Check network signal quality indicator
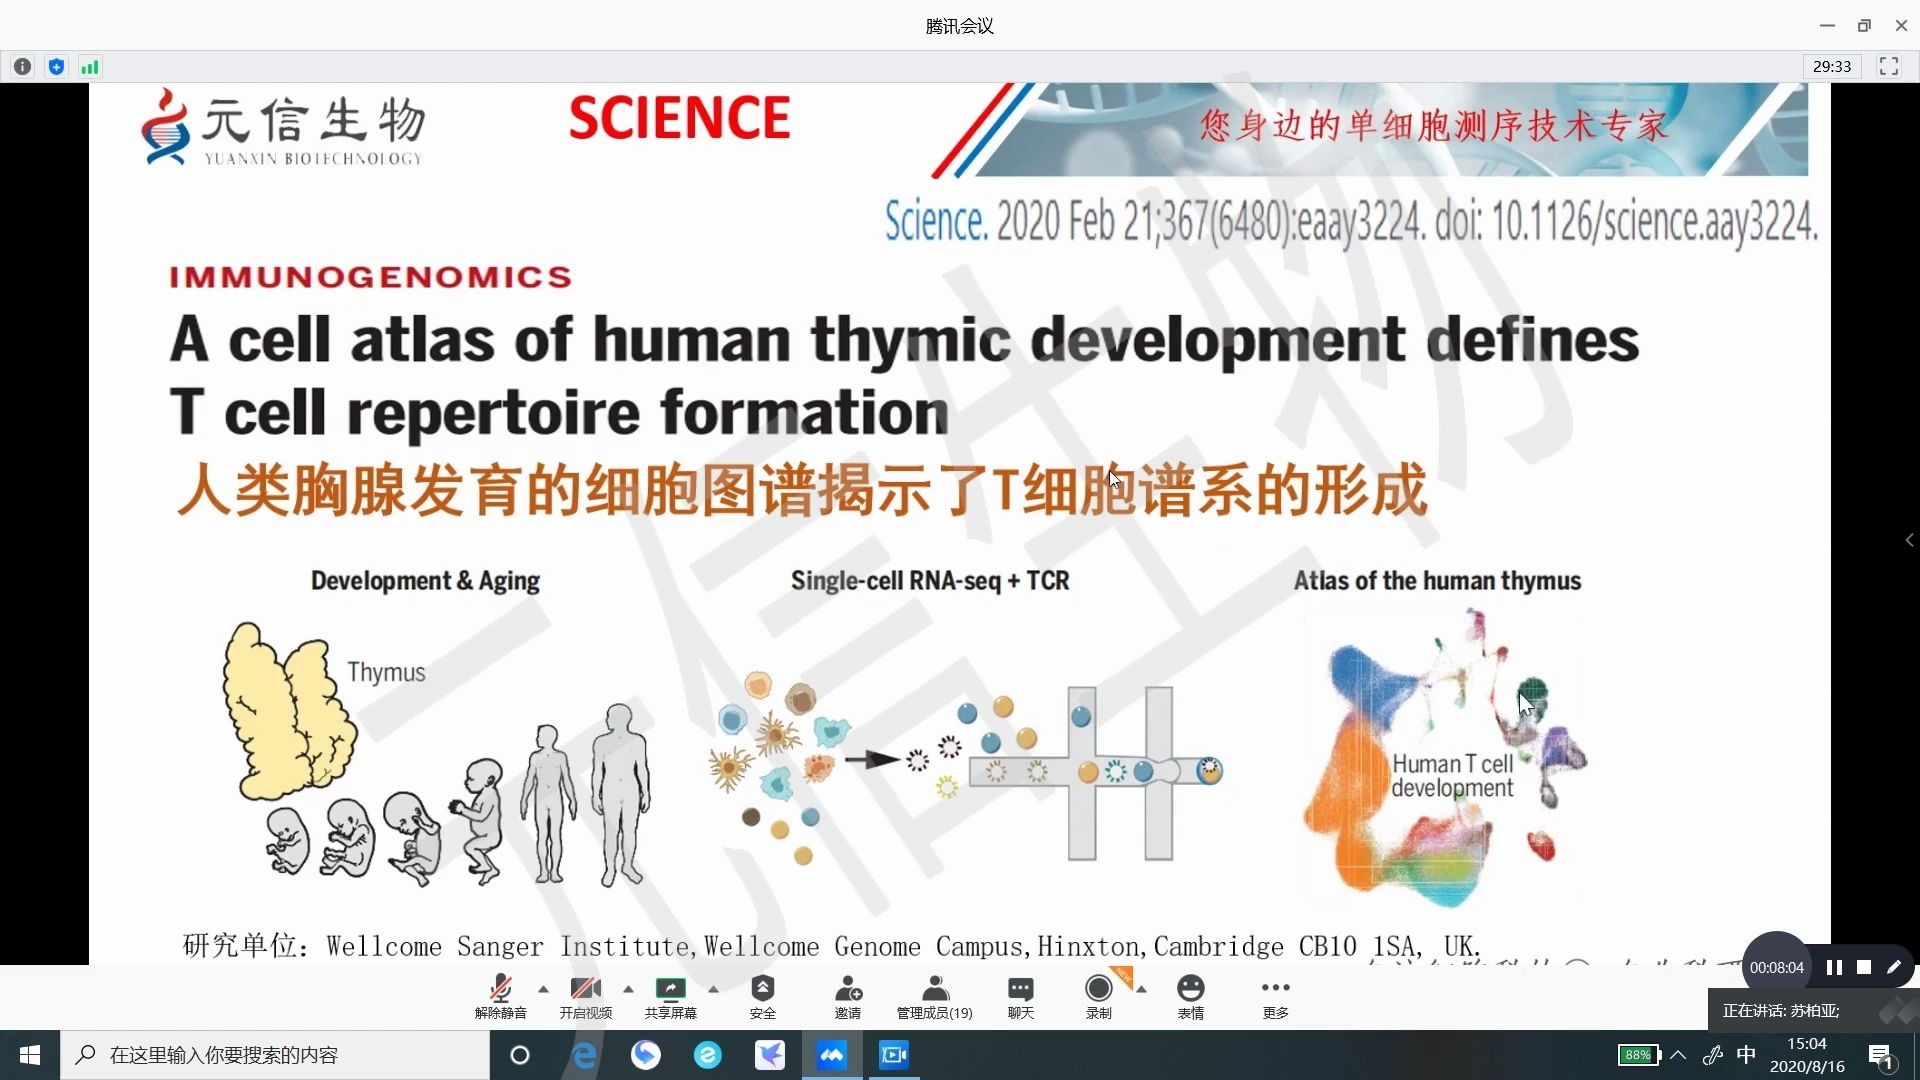Image resolution: width=1920 pixels, height=1080 pixels. pyautogui.click(x=89, y=66)
